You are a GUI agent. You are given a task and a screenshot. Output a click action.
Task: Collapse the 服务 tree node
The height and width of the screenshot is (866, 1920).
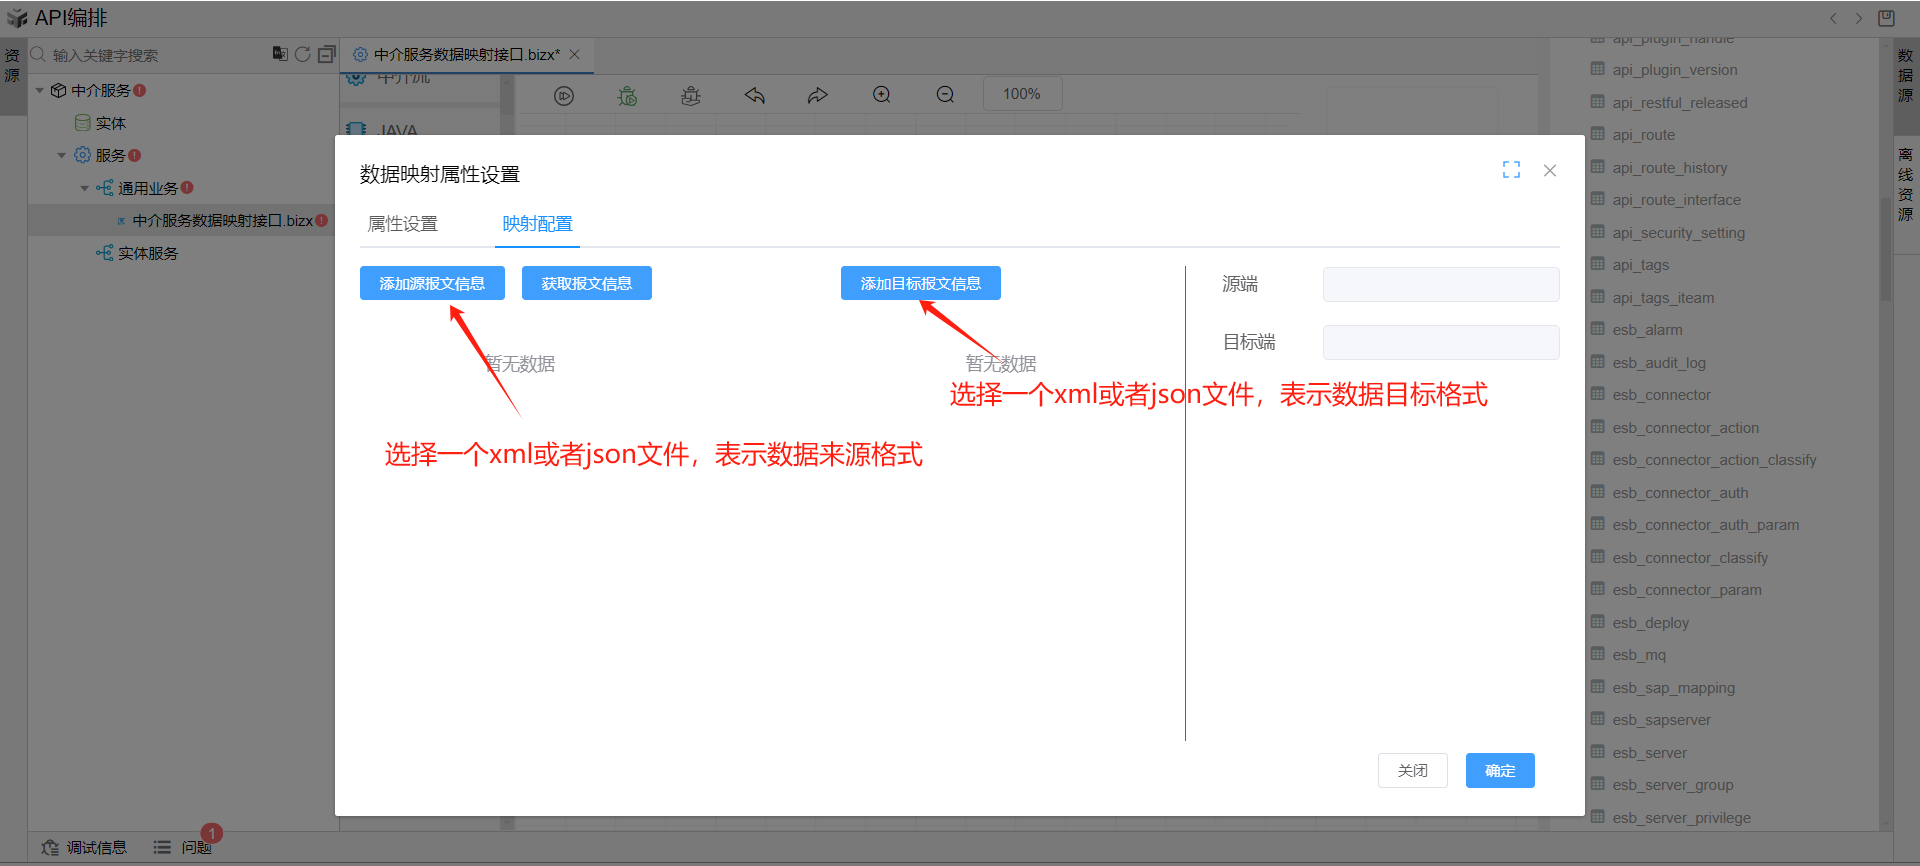click(62, 156)
